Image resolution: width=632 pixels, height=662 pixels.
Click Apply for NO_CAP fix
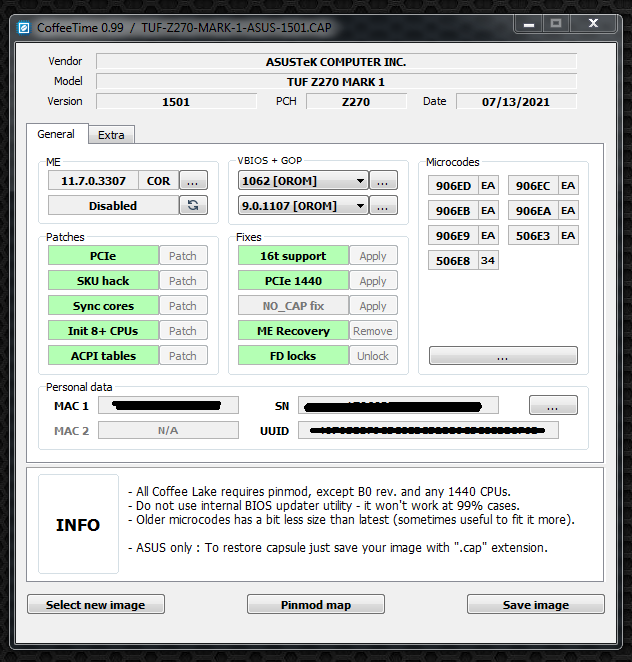pos(373,306)
